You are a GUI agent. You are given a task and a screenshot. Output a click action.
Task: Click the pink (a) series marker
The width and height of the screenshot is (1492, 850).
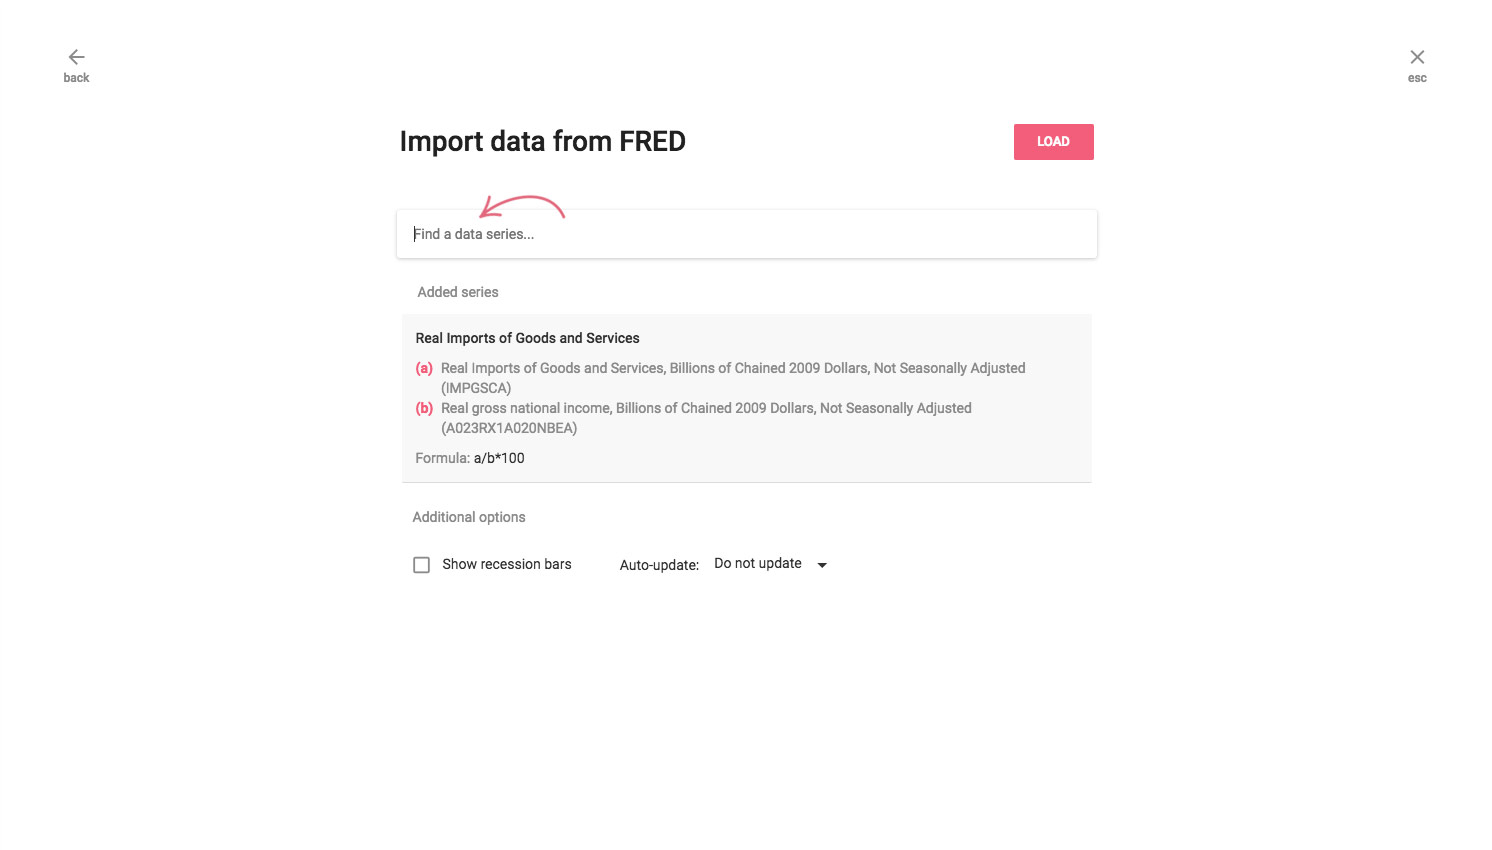coord(424,368)
